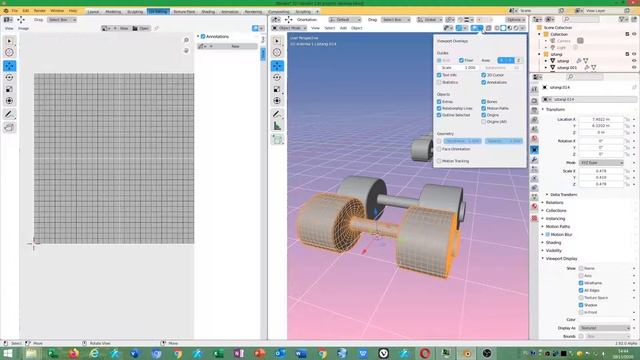Activate Move tool in UV editor toolbar

9,66
